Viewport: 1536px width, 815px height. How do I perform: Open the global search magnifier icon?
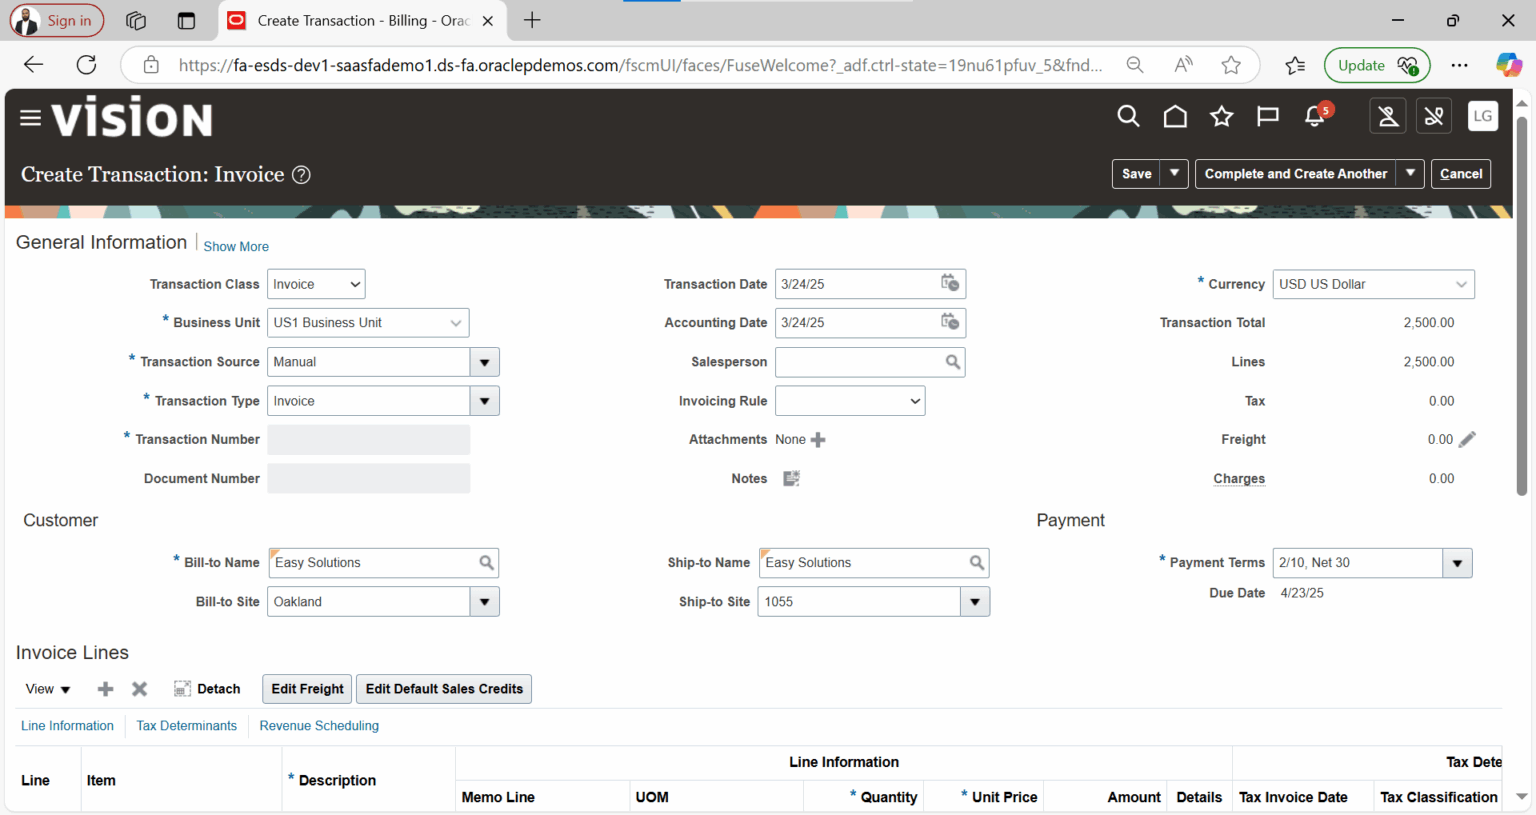[x=1128, y=116]
